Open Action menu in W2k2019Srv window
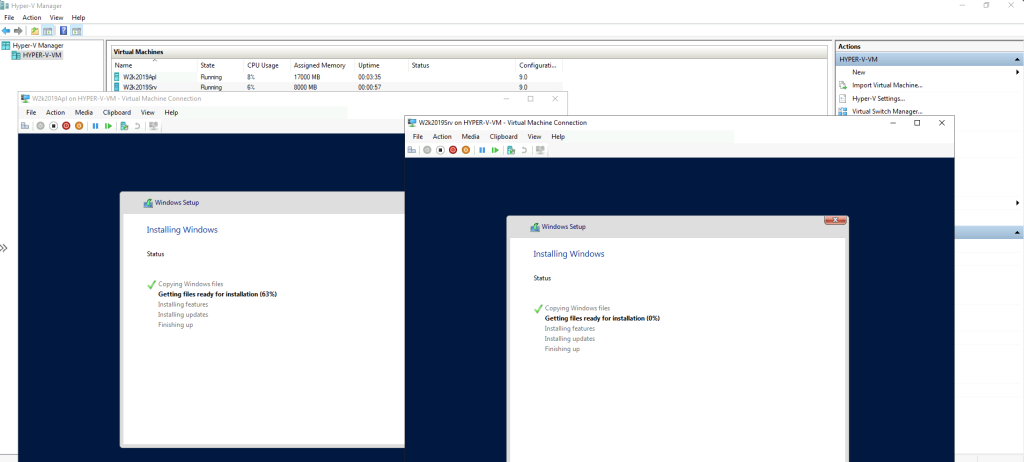 (442, 137)
